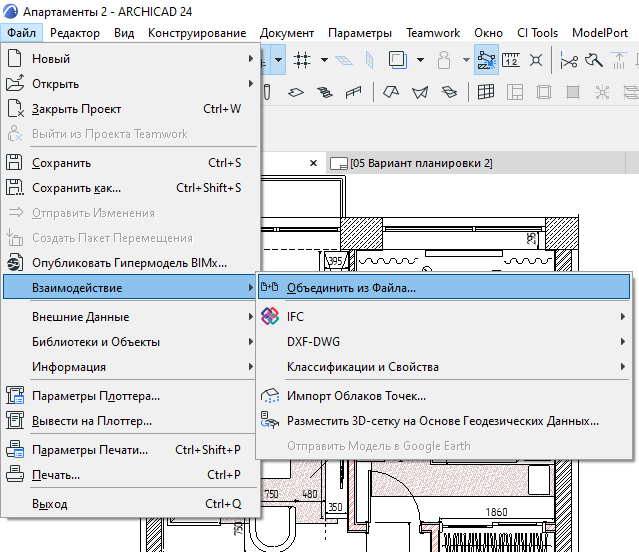
Task: Click the surveyor data mesh icon
Action: click(270, 420)
